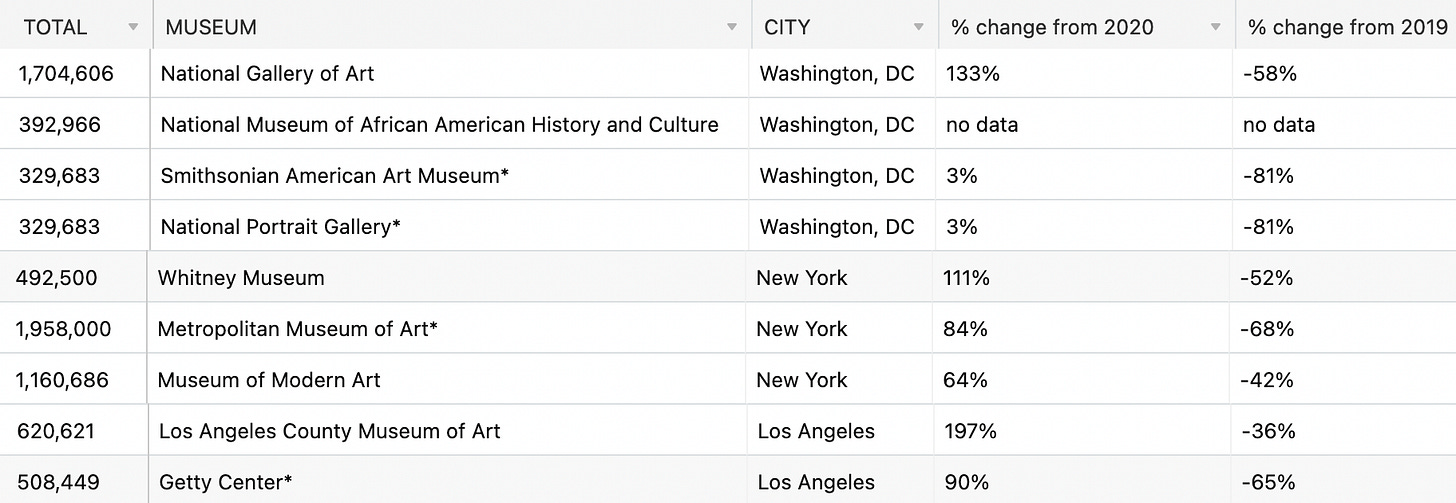This screenshot has height=503, width=1456.
Task: Select National Museum of African American History cell
Action: click(x=450, y=124)
